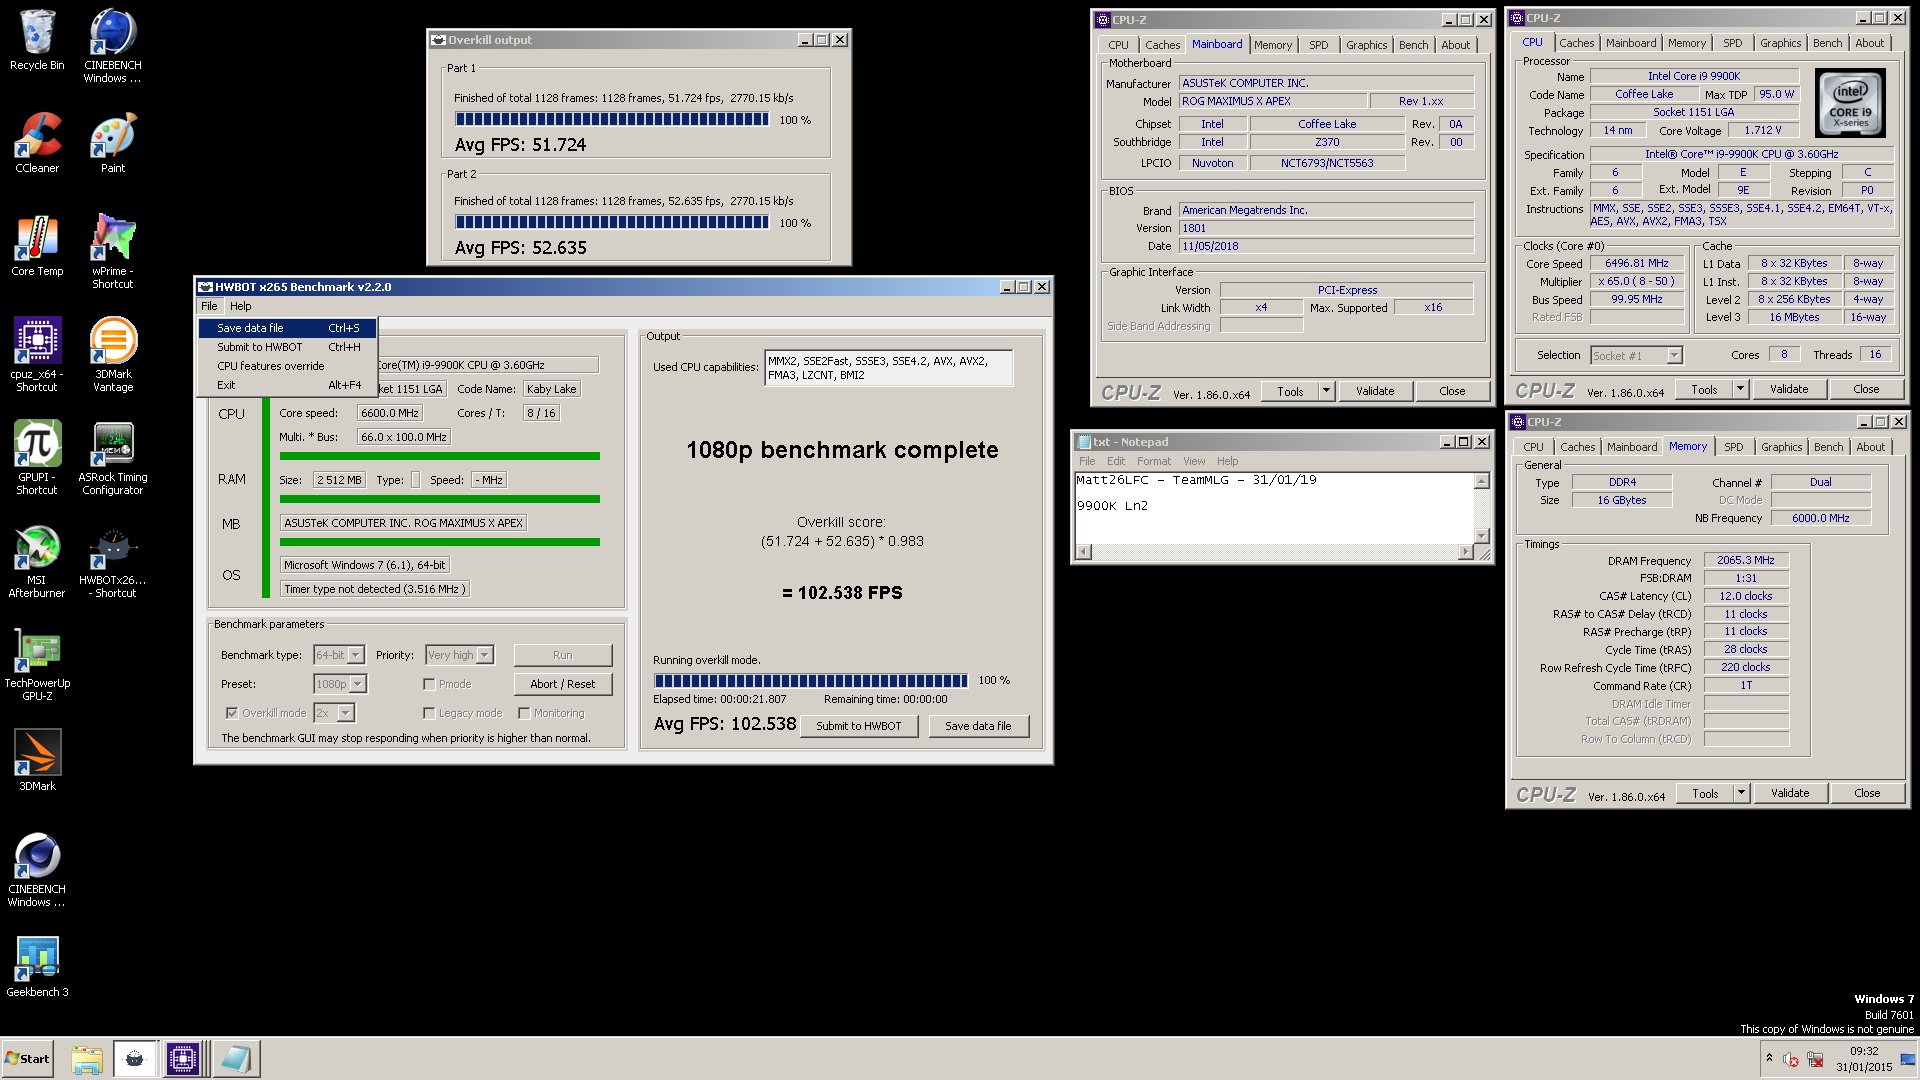Click the Run button
Viewport: 1920px width, 1080px height.
pyautogui.click(x=563, y=655)
